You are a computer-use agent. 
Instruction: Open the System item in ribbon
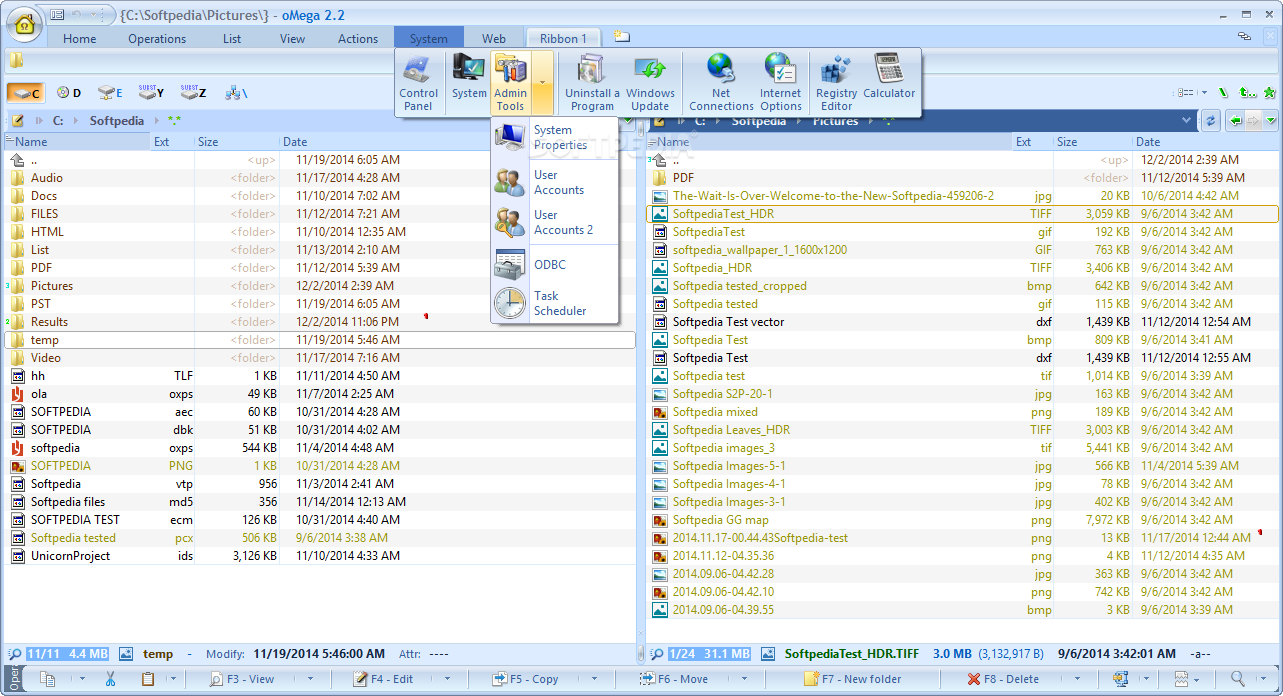pos(468,78)
